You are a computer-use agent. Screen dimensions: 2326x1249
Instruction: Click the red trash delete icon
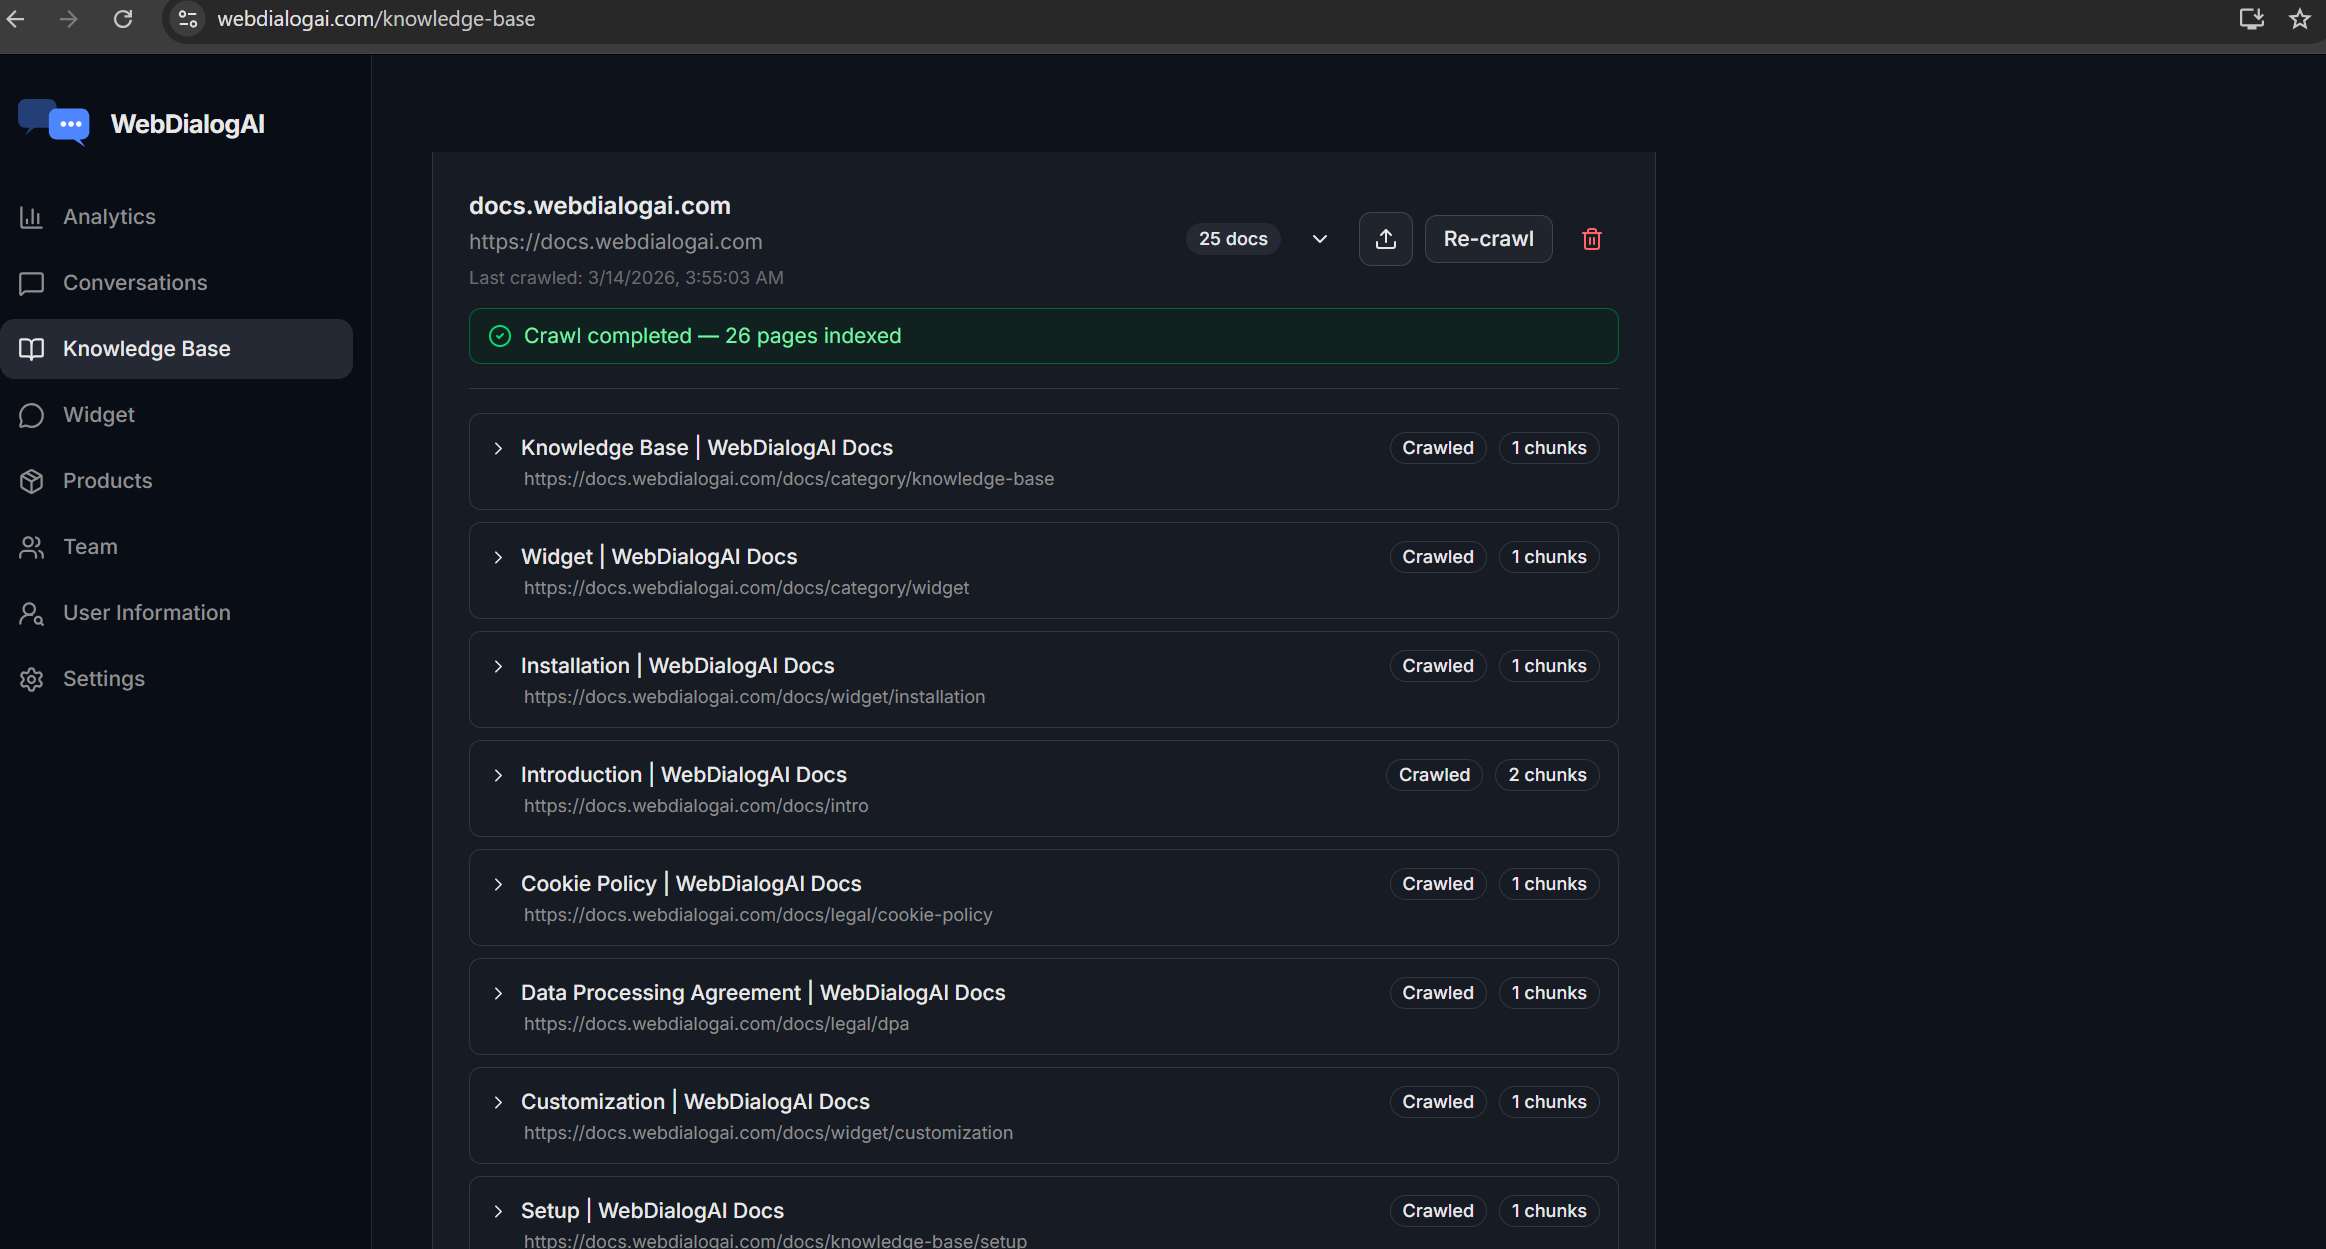[1591, 239]
